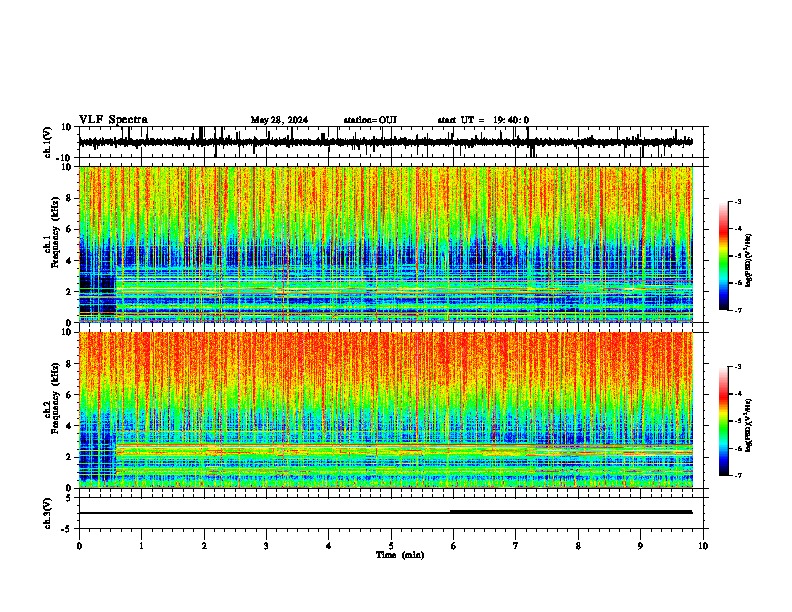This screenshot has width=792, height=612.
Task: Click the ch.3 voltage trace line
Action: 385,513
